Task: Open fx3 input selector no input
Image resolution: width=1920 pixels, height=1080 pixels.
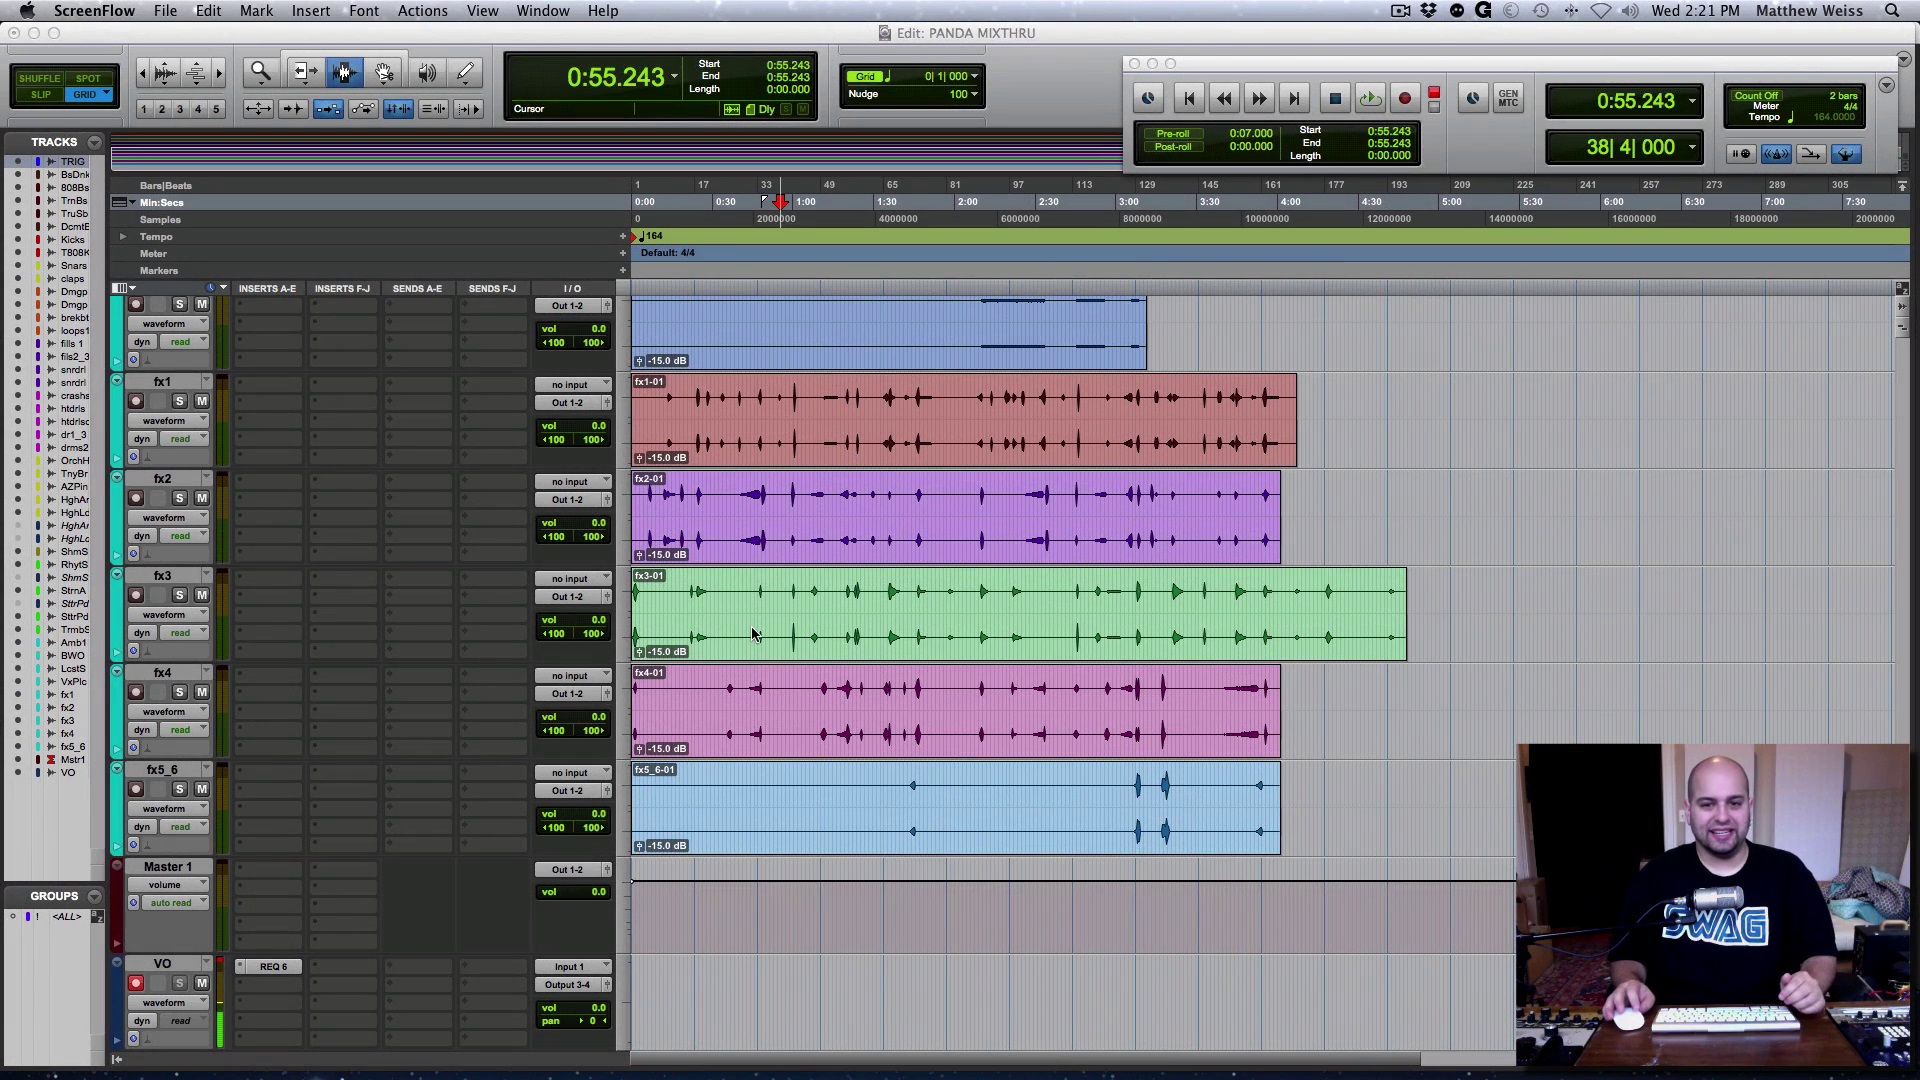Action: point(572,579)
